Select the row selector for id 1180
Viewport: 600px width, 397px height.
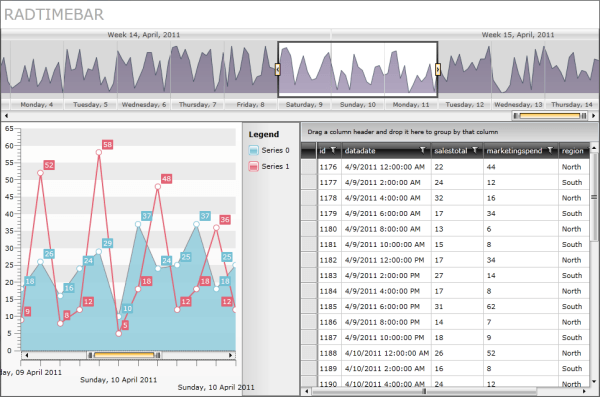pyautogui.click(x=309, y=229)
